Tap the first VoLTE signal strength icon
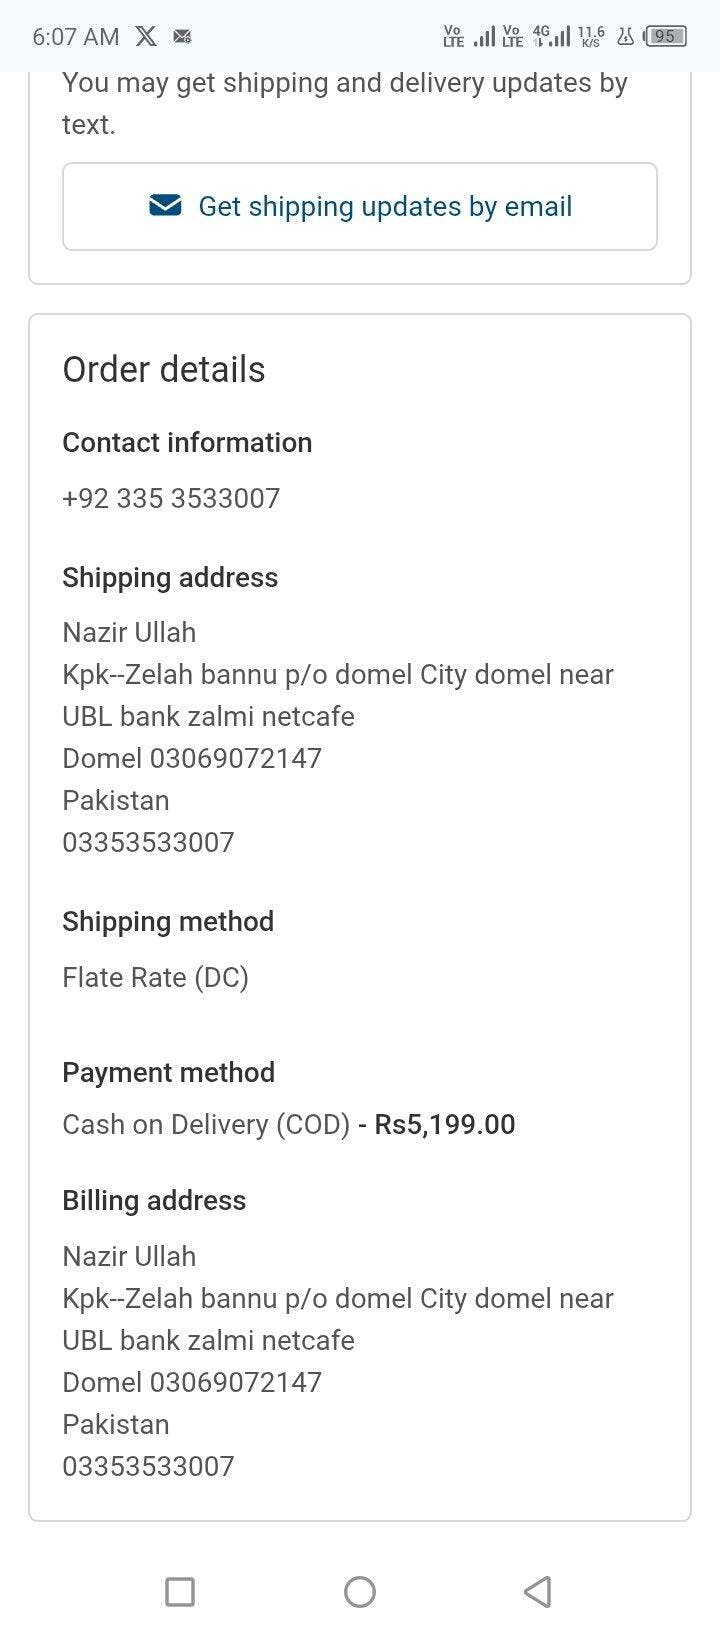The width and height of the screenshot is (720, 1640). (x=468, y=37)
